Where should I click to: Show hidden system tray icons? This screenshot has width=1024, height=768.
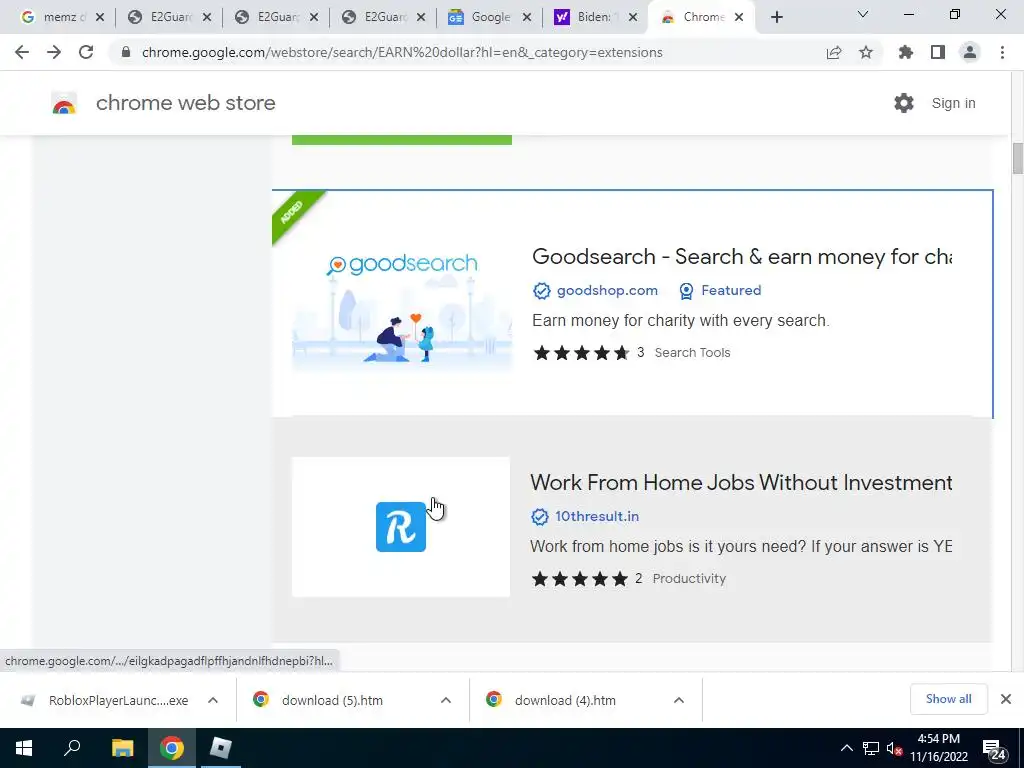pyautogui.click(x=846, y=748)
